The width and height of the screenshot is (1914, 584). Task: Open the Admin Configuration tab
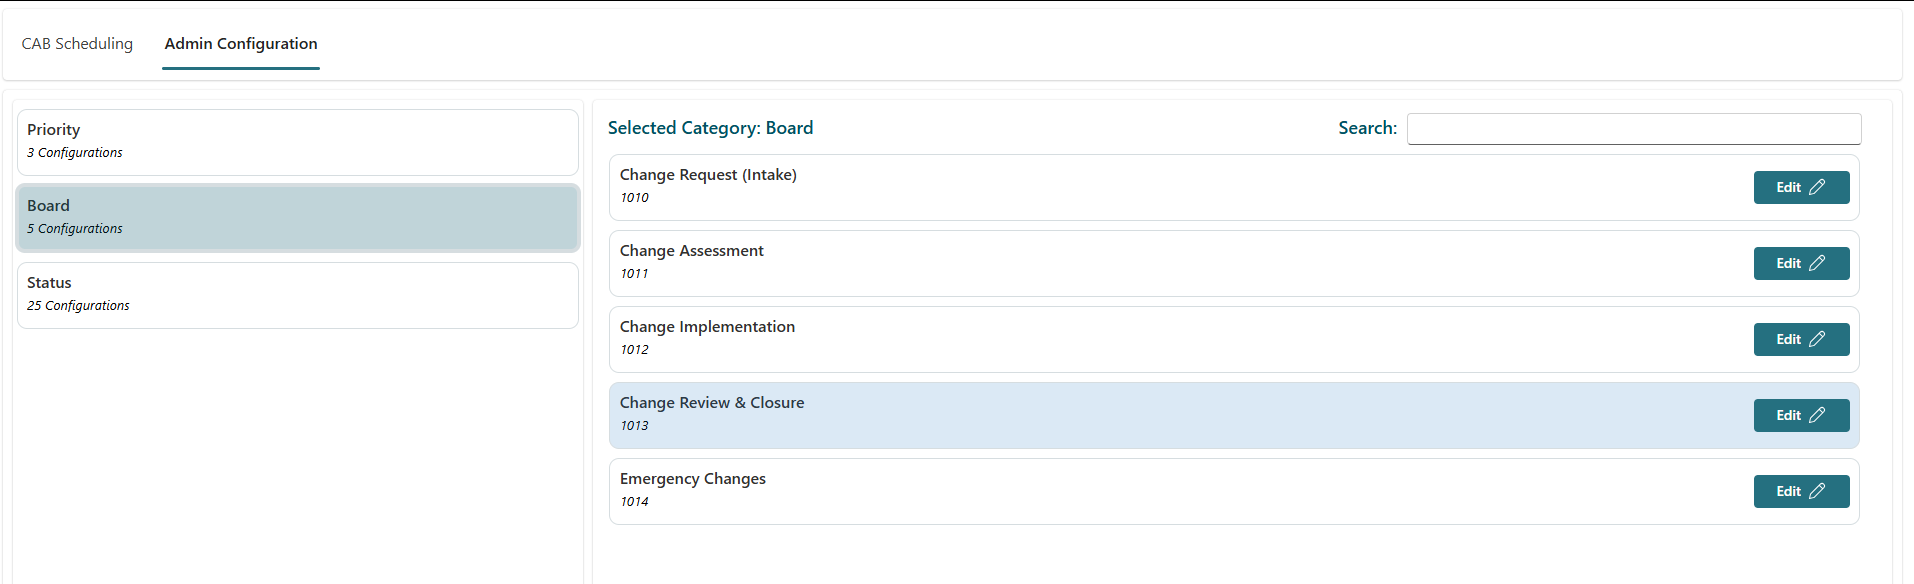(241, 44)
